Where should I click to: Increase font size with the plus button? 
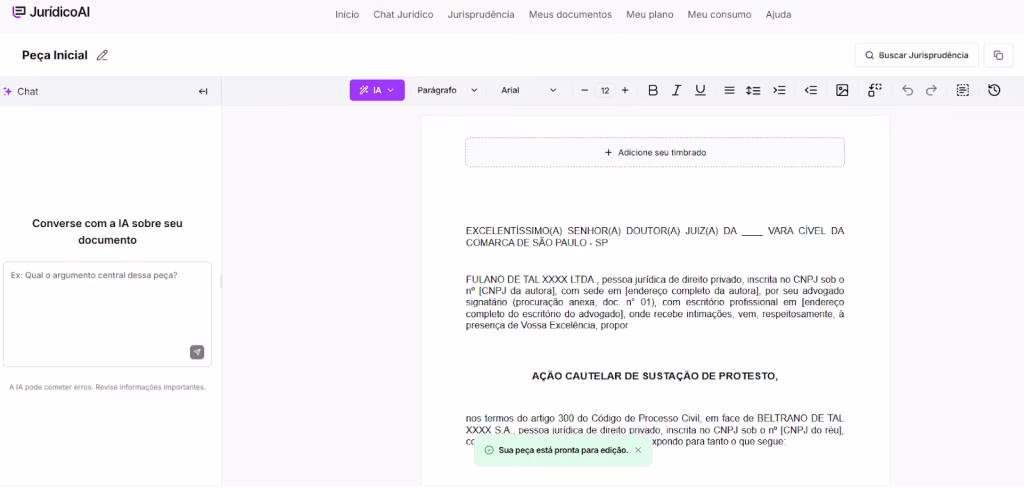click(x=625, y=90)
